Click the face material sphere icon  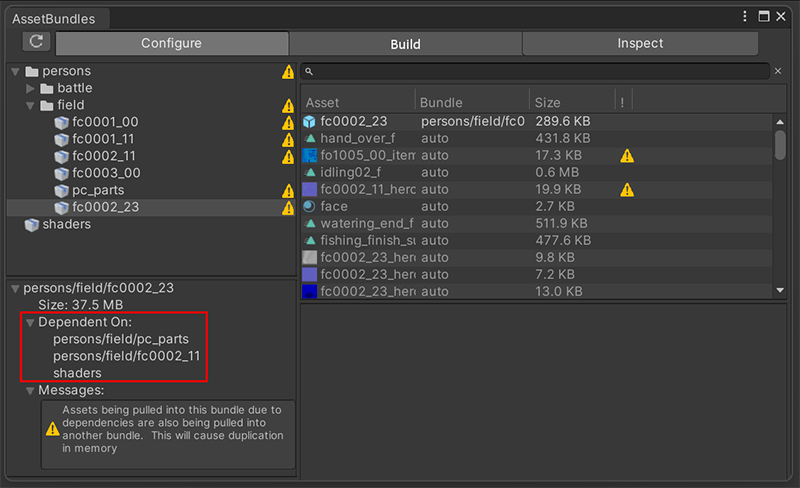tap(310, 207)
